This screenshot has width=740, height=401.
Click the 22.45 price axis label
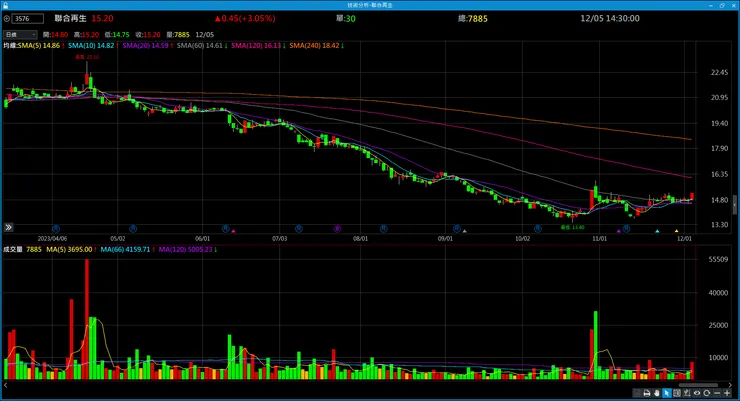pyautogui.click(x=719, y=73)
